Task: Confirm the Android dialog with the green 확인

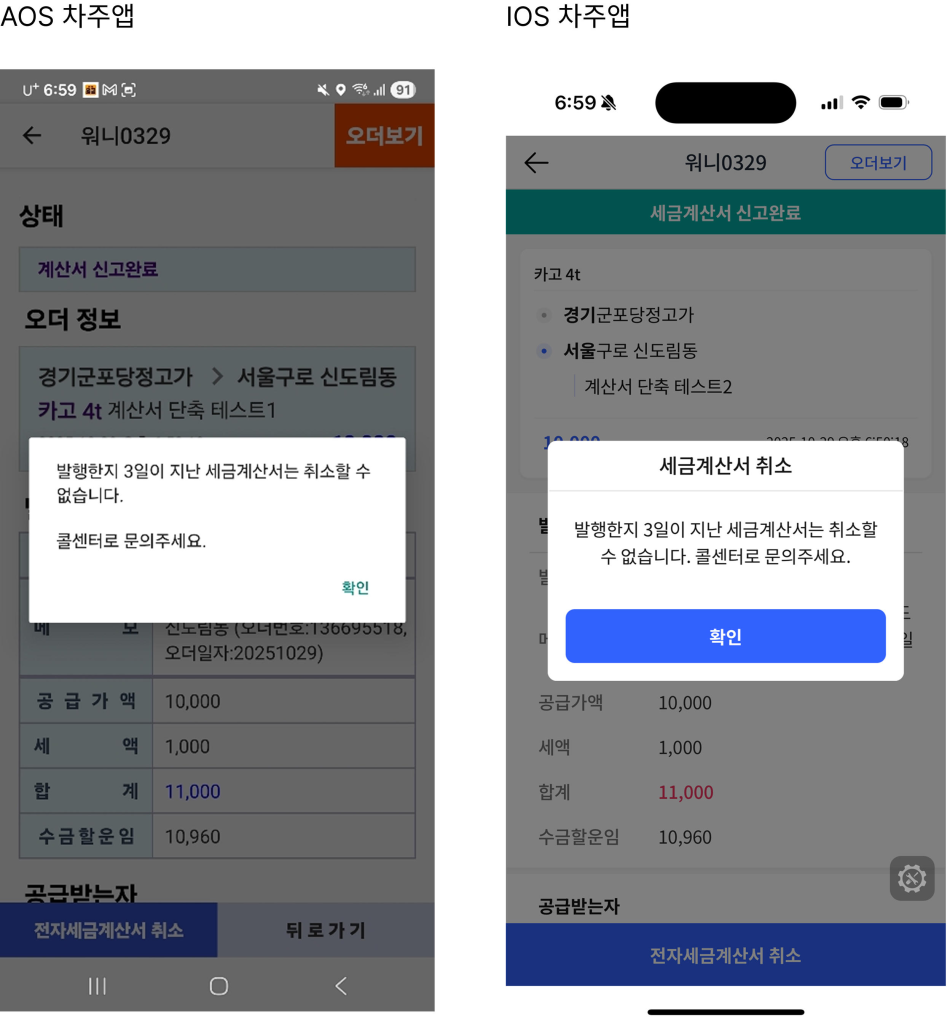Action: 355,587
